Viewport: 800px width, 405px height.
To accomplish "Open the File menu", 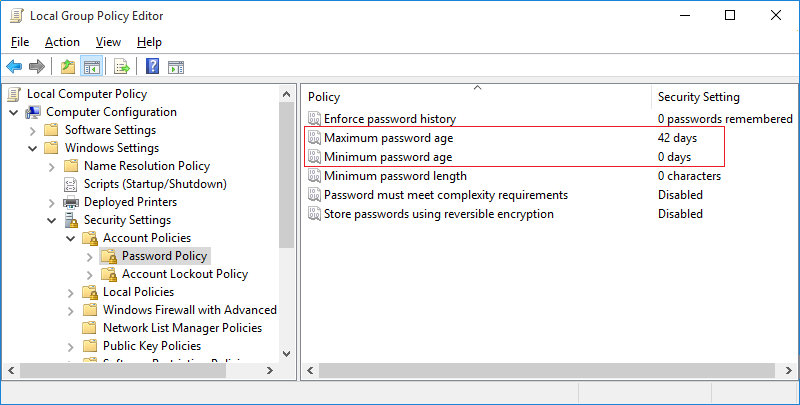I will coord(20,42).
